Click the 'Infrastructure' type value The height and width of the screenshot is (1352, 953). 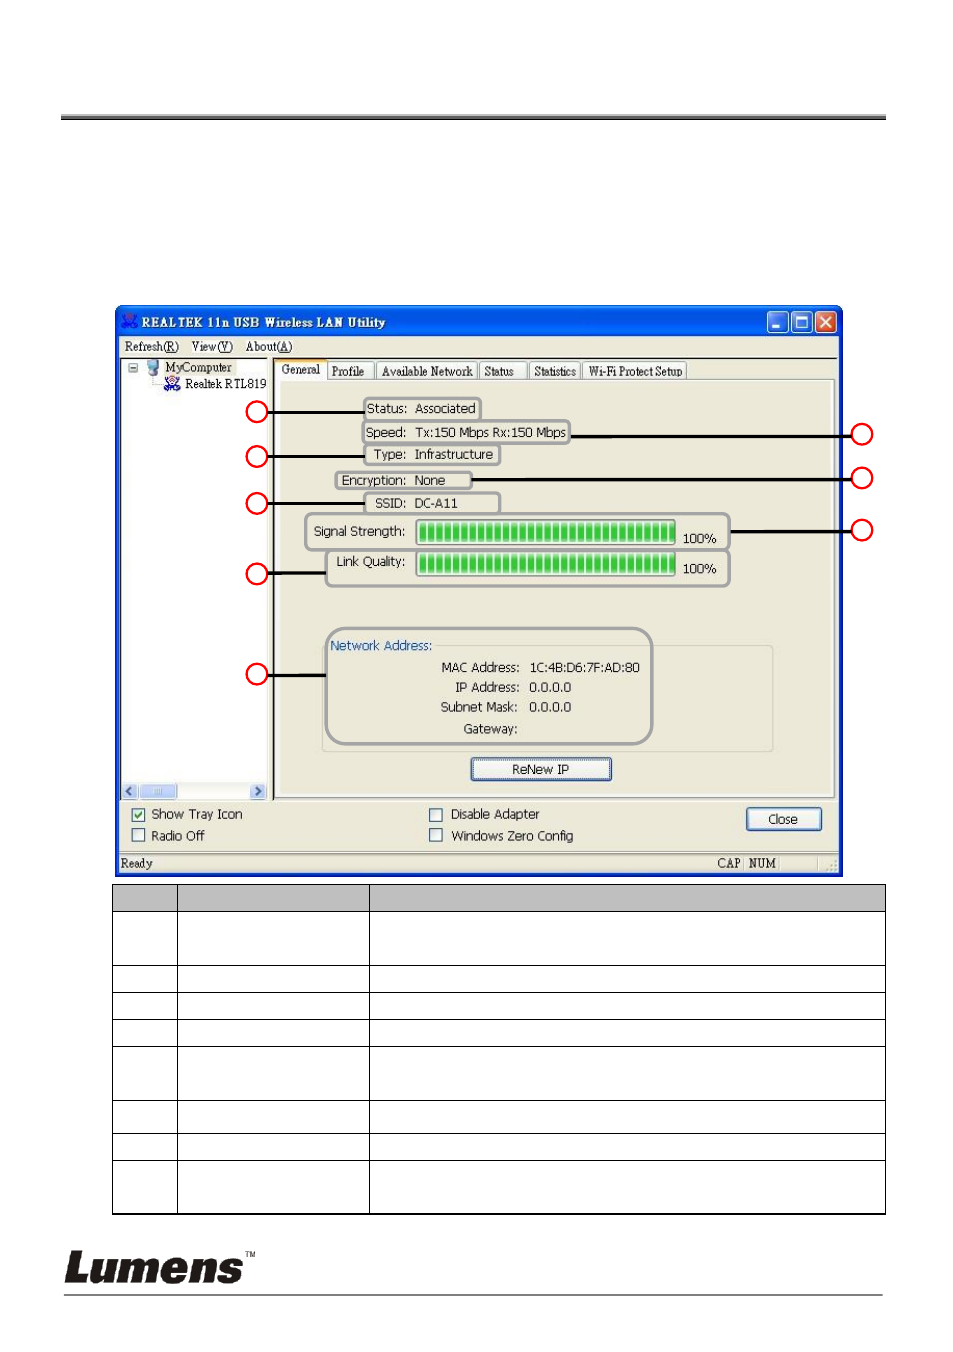[454, 454]
